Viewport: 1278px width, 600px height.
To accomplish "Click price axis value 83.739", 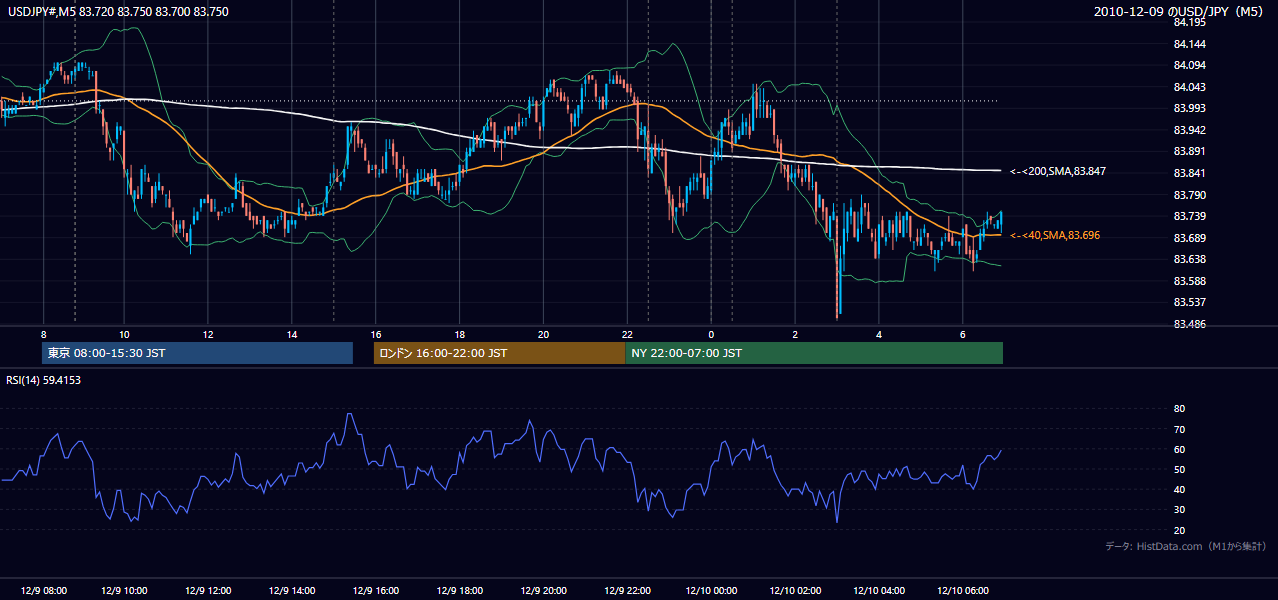I will (x=1190, y=216).
